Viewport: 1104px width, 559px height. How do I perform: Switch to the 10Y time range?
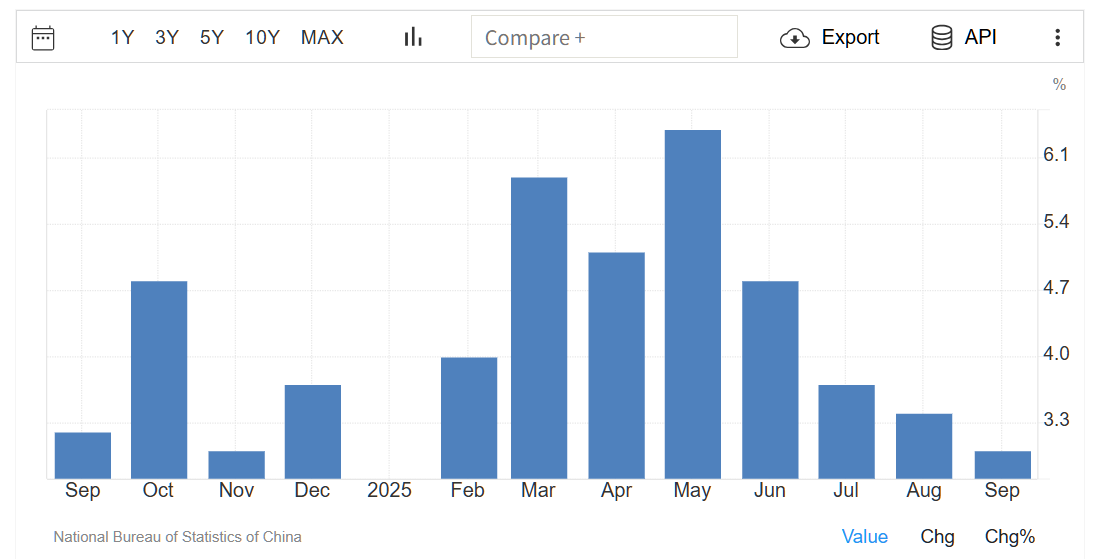[262, 38]
